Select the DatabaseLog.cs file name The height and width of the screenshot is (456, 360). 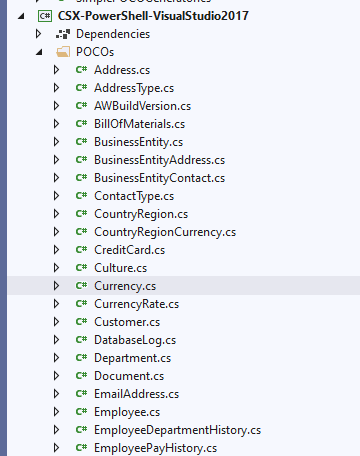coord(135,340)
